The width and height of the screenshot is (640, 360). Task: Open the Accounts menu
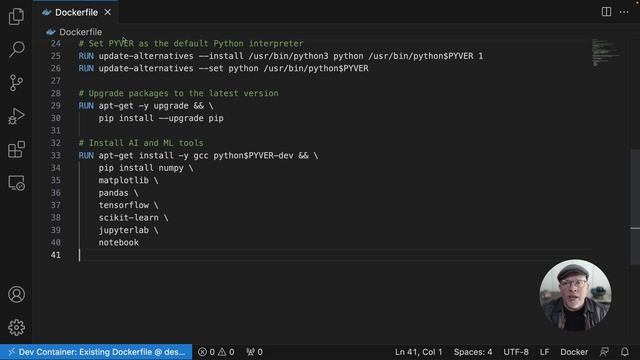tap(16, 294)
